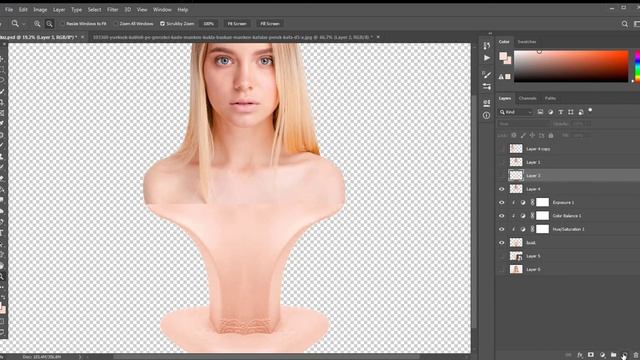
Task: Click the Add Layer Style fx icon
Action: click(580, 355)
